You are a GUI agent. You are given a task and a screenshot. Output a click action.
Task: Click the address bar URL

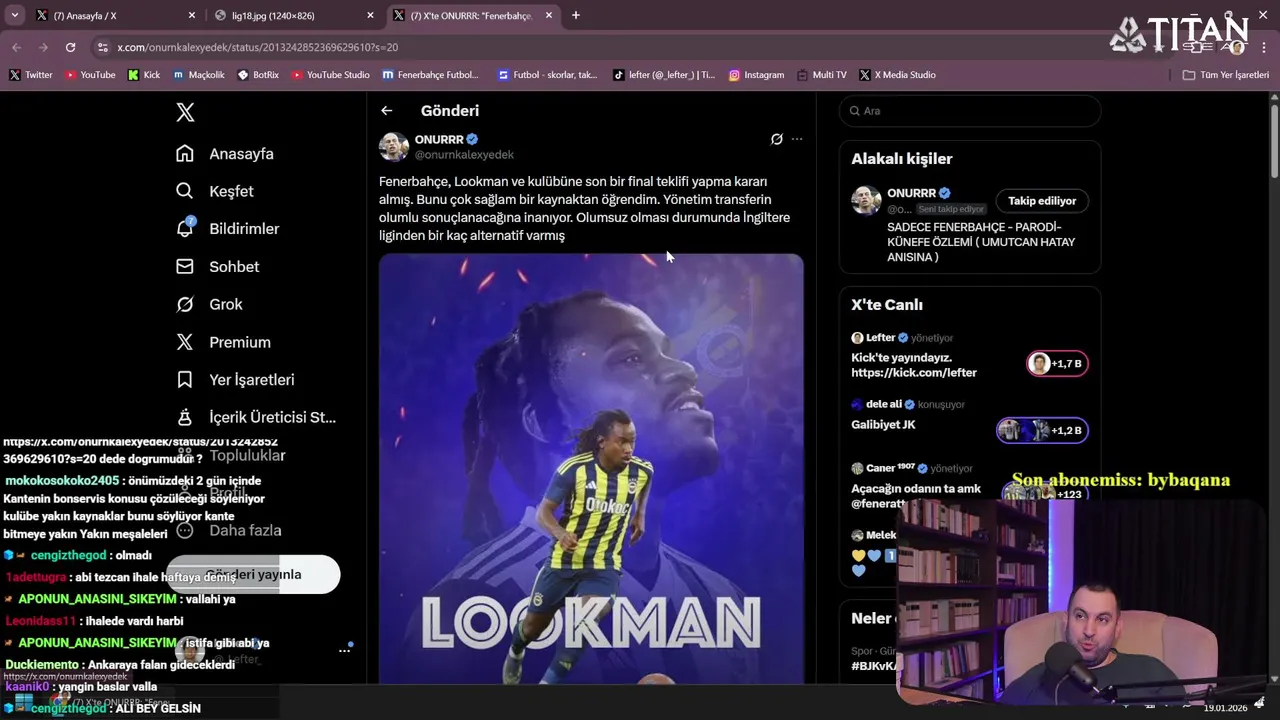coord(257,47)
